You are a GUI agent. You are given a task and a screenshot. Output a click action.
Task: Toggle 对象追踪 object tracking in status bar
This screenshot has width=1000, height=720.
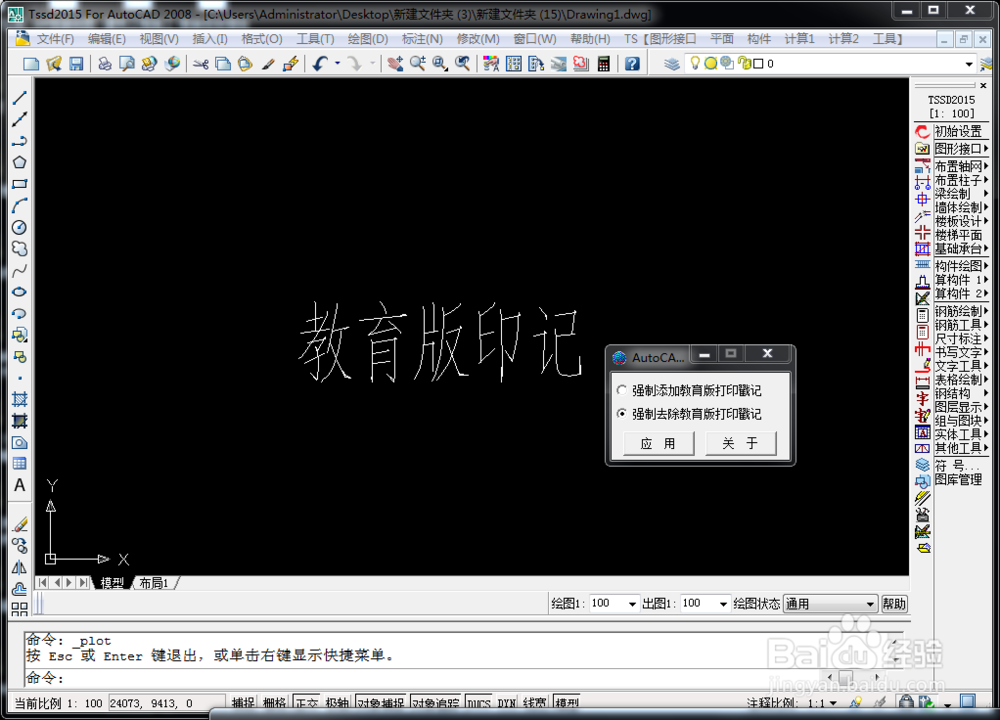436,703
